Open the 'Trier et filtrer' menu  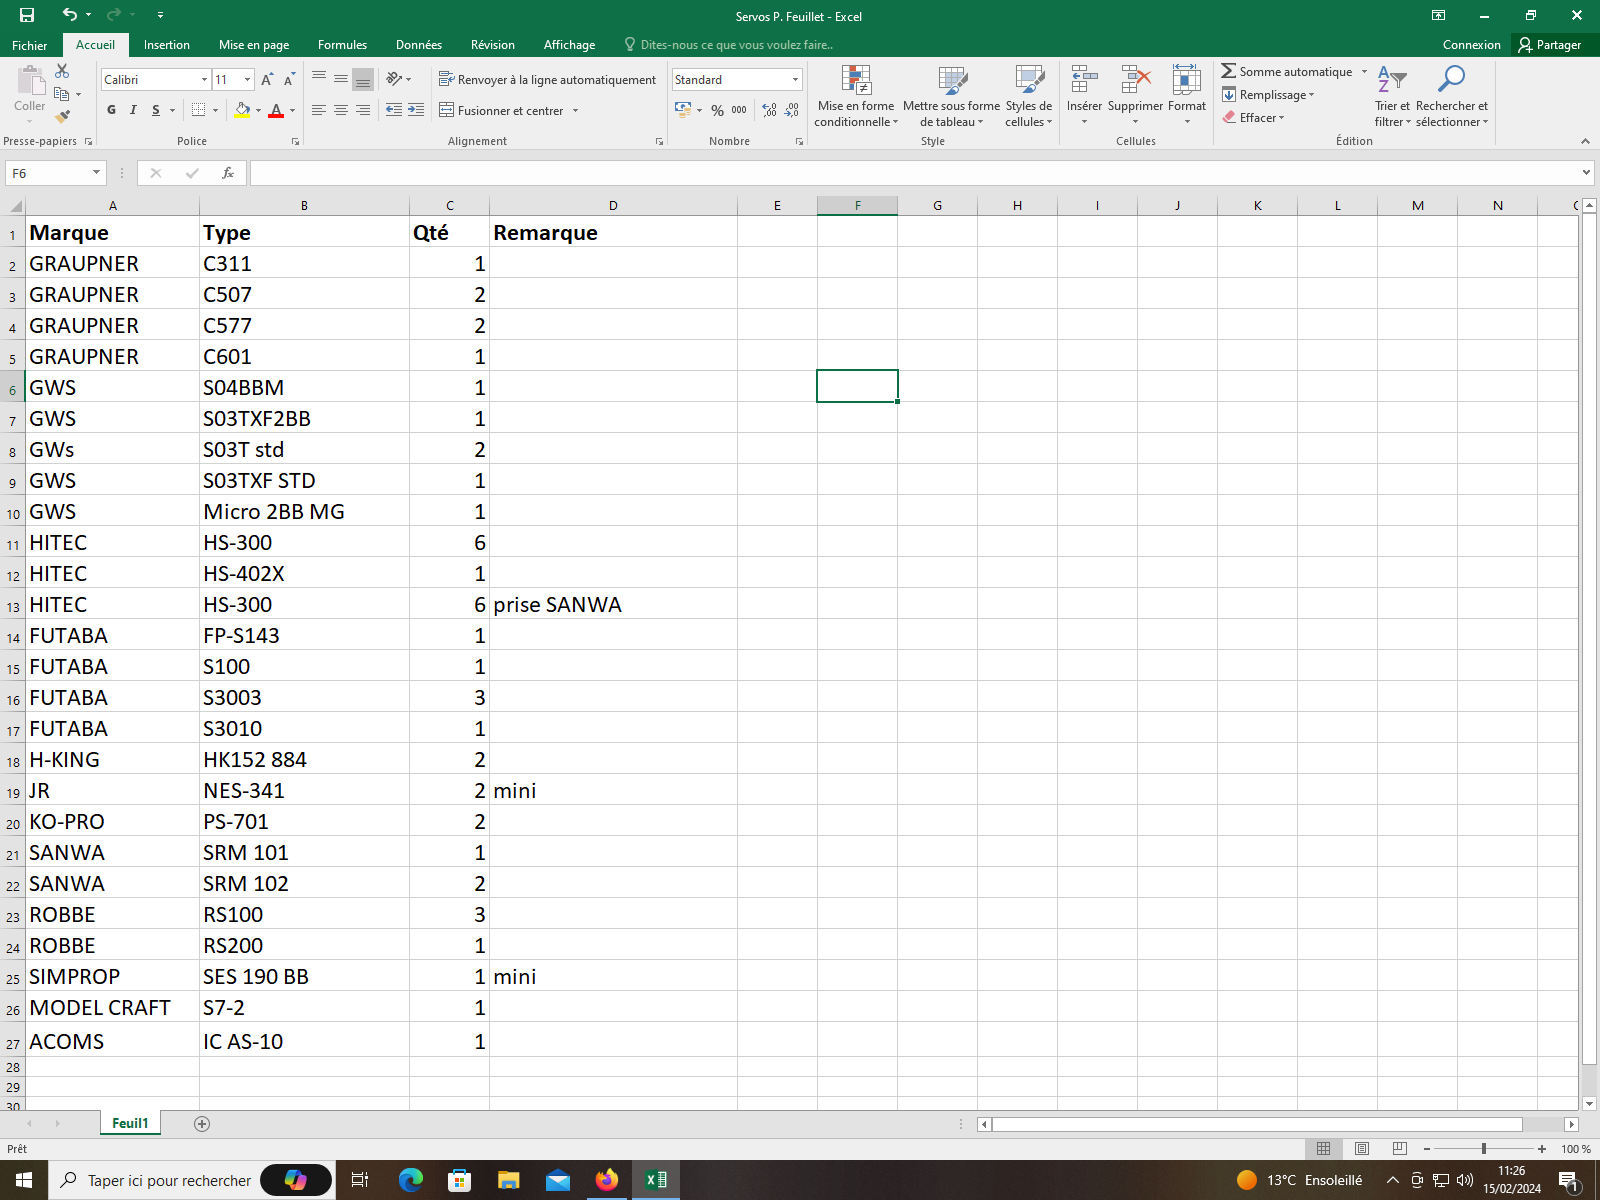tap(1392, 95)
